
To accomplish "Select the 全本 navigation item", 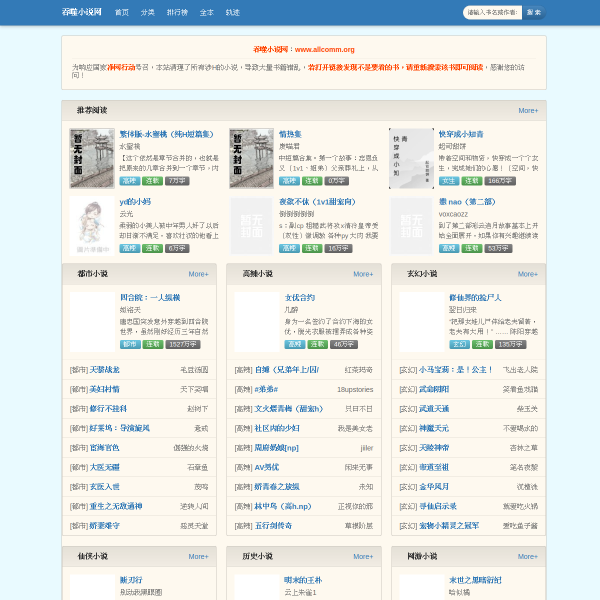I will (x=207, y=13).
